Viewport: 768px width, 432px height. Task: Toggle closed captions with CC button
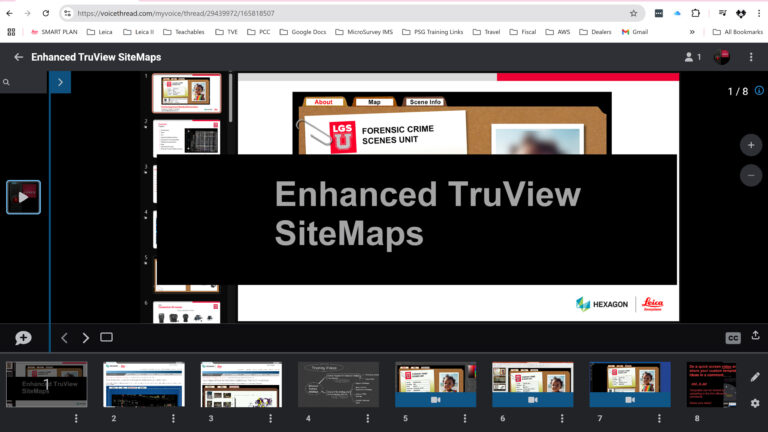(x=732, y=338)
